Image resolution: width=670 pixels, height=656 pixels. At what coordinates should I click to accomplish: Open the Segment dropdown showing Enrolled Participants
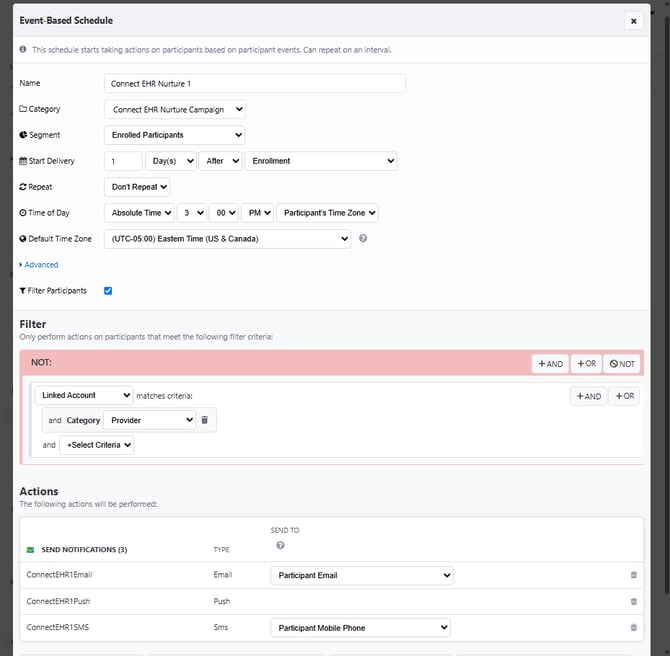pos(175,135)
